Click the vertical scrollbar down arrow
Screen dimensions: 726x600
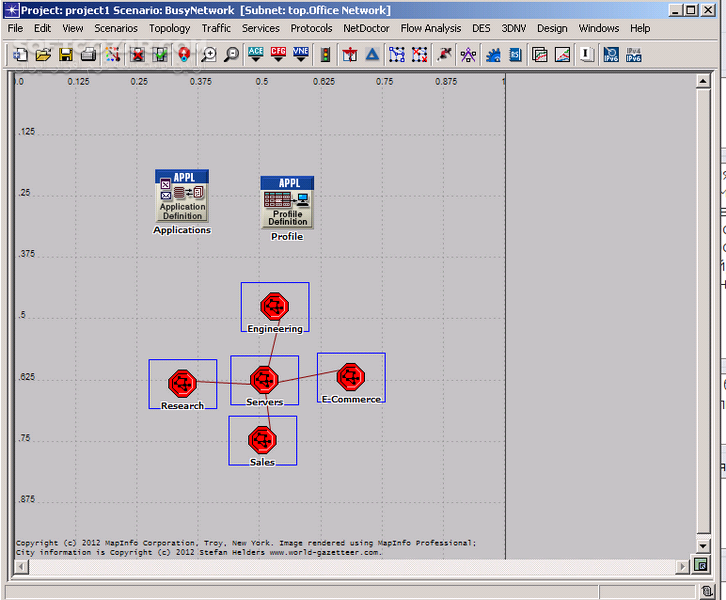tap(703, 546)
